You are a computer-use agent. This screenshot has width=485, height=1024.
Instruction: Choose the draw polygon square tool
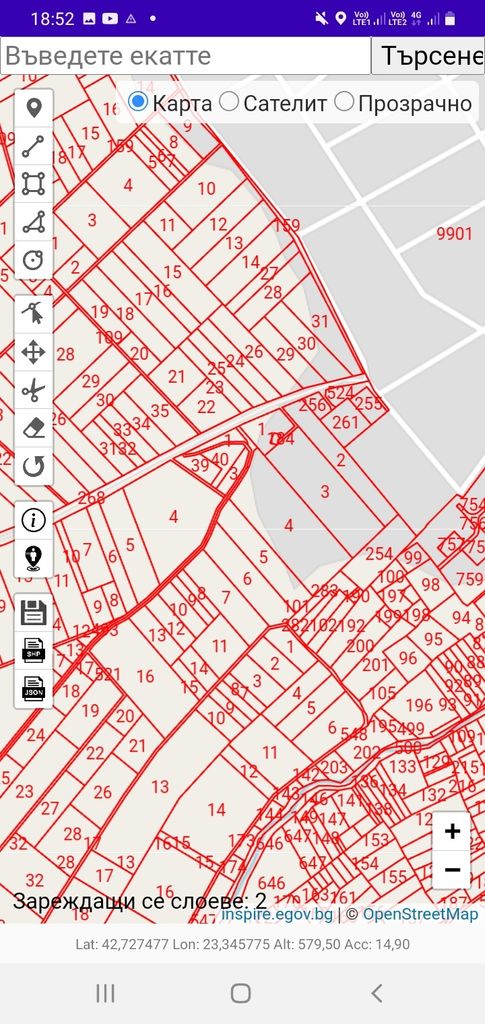click(33, 184)
